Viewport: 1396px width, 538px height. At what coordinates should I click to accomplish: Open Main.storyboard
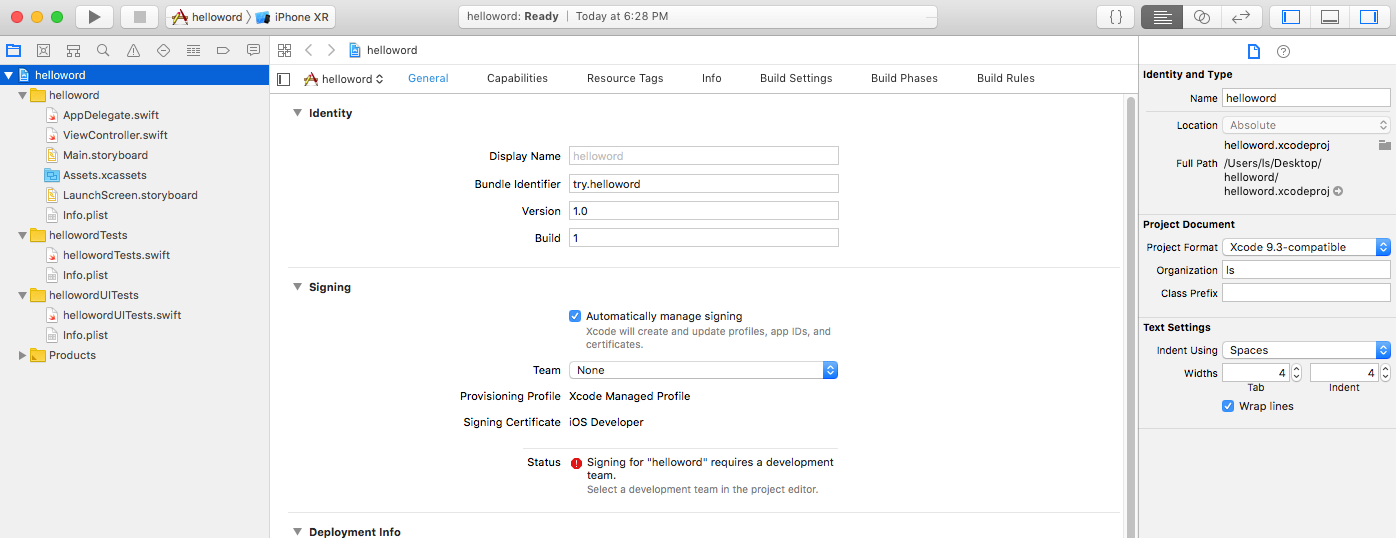click(105, 155)
